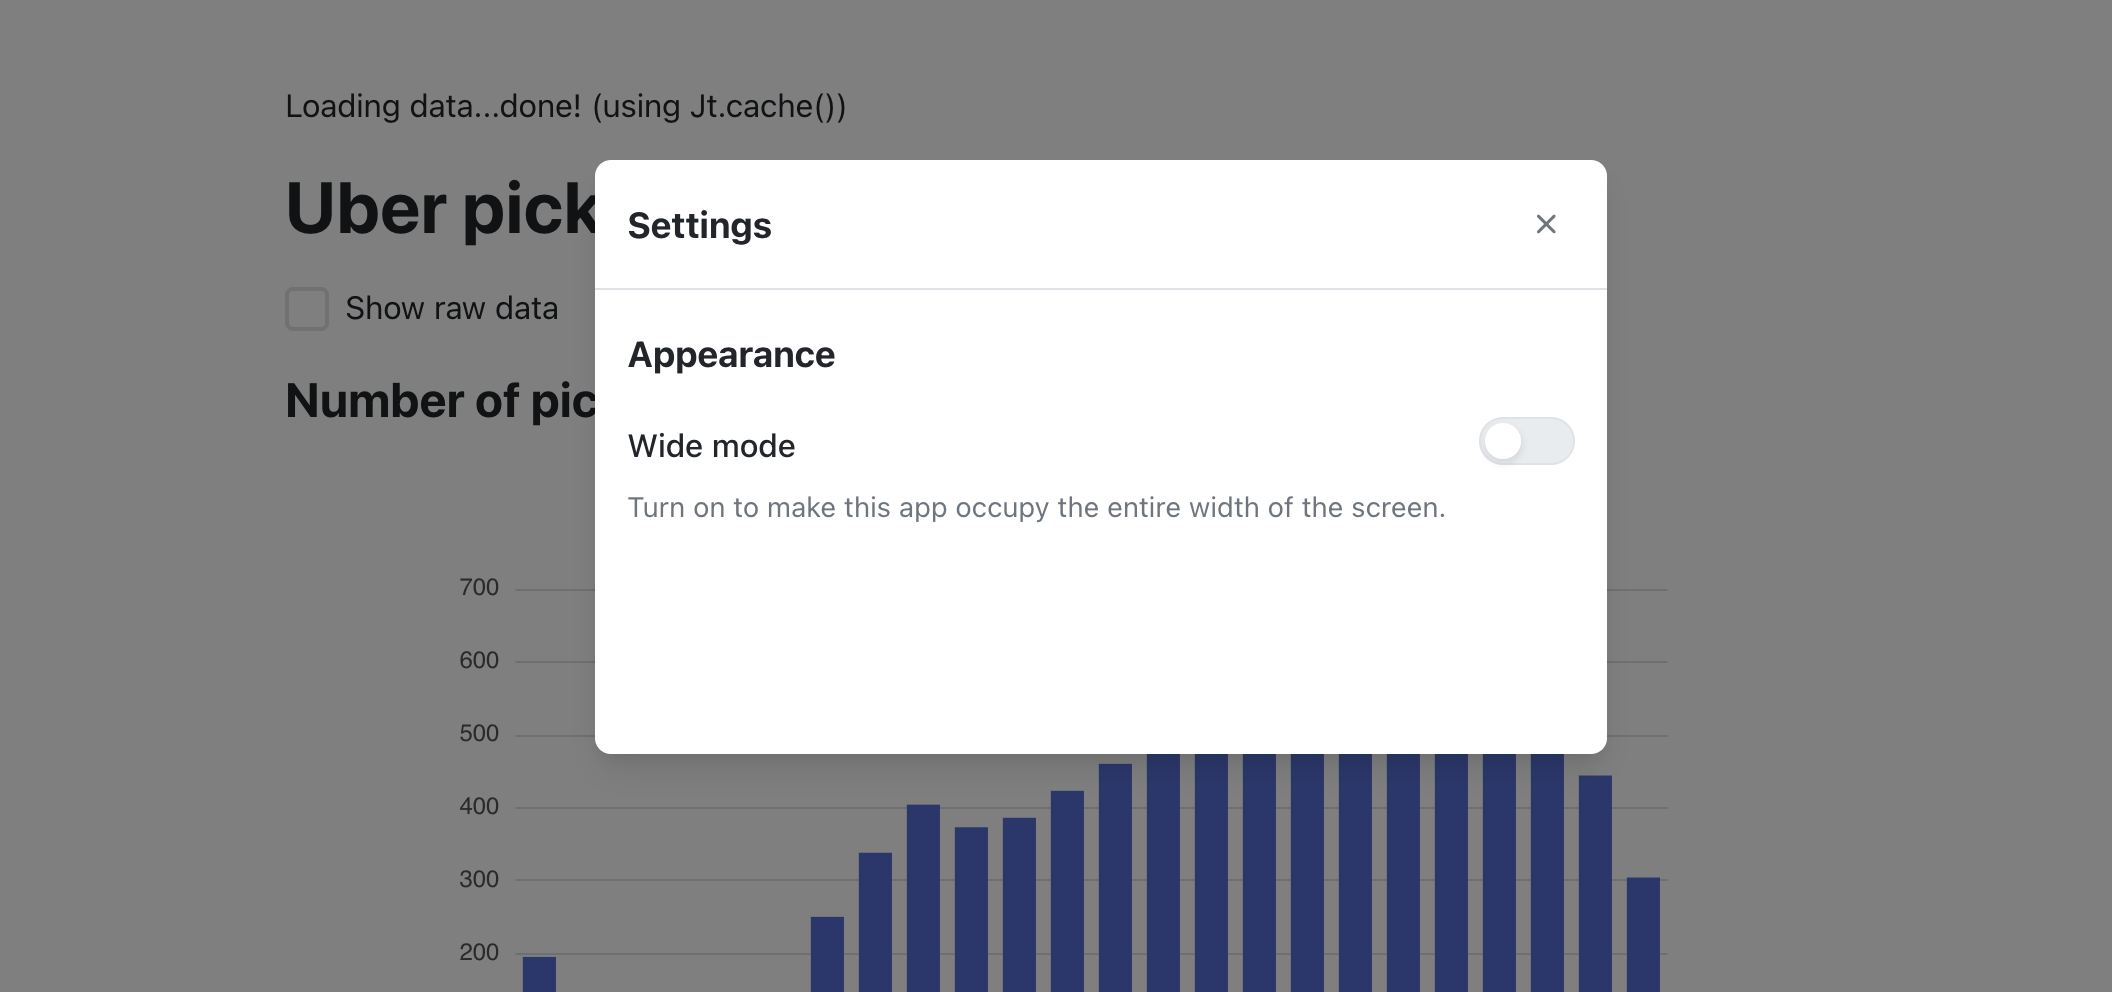Click the Settings dialog title
Image resolution: width=2112 pixels, height=992 pixels.
click(x=699, y=226)
